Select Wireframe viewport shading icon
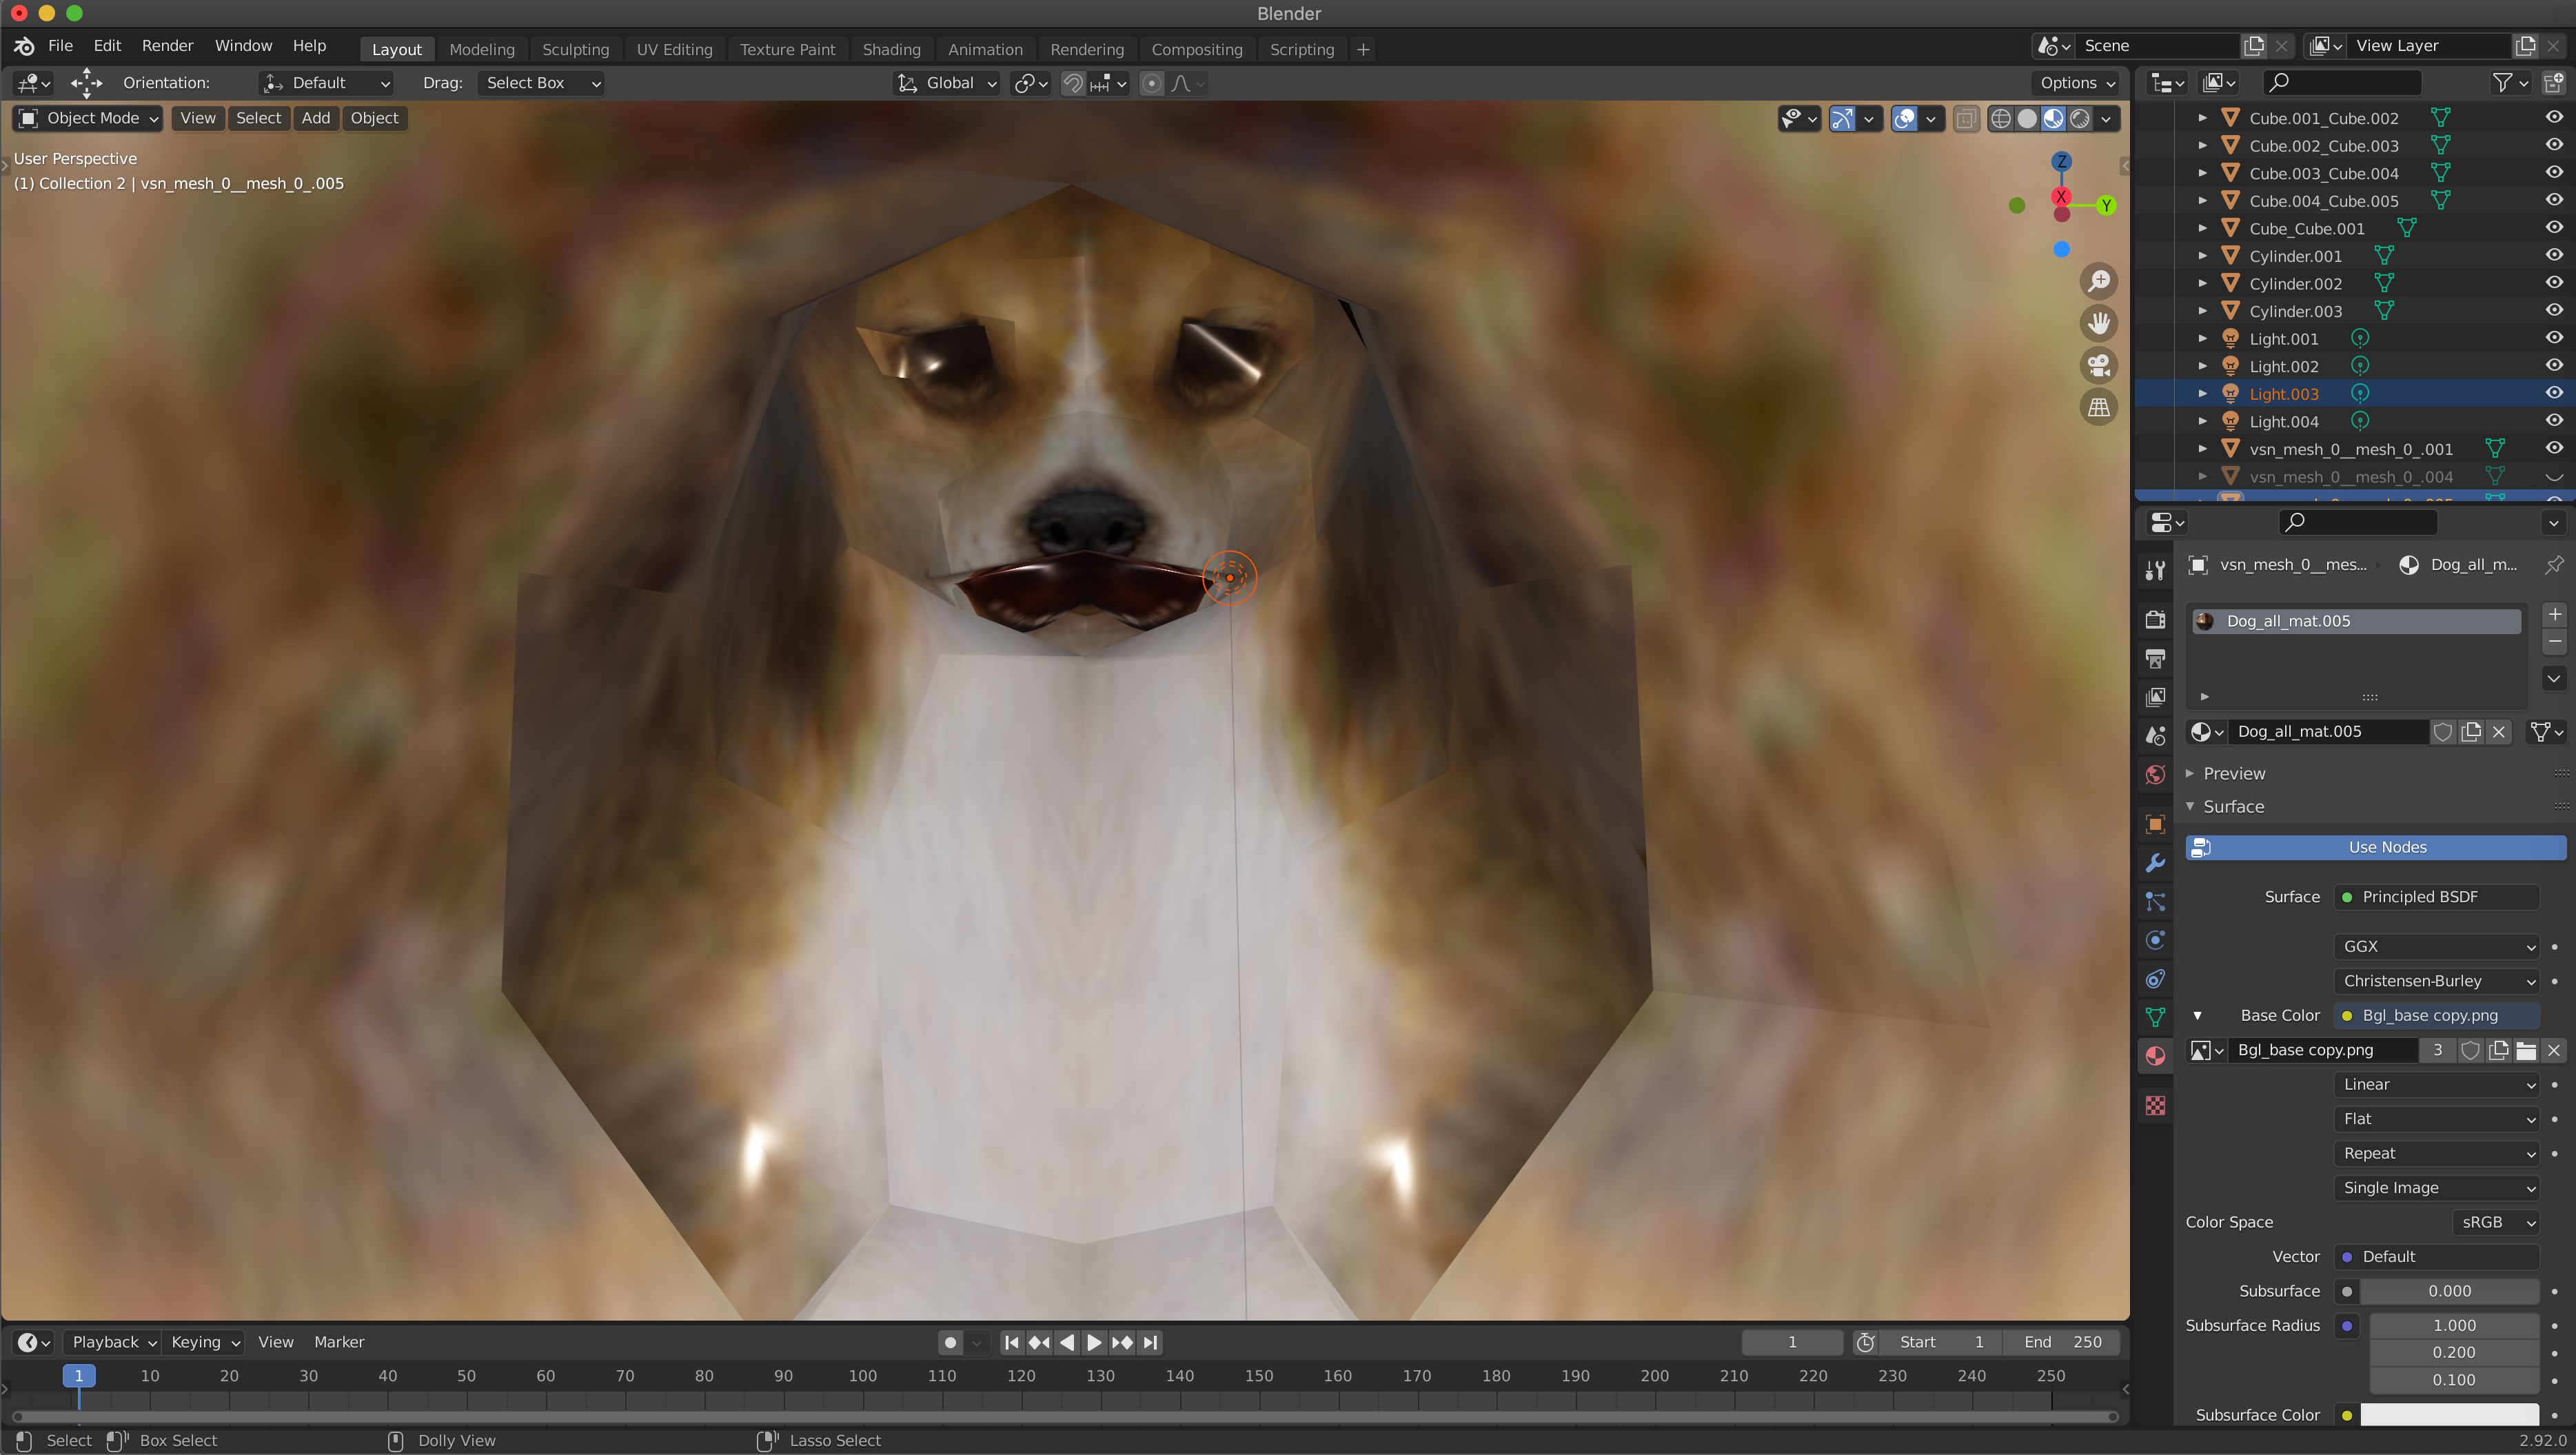 click(x=2000, y=118)
